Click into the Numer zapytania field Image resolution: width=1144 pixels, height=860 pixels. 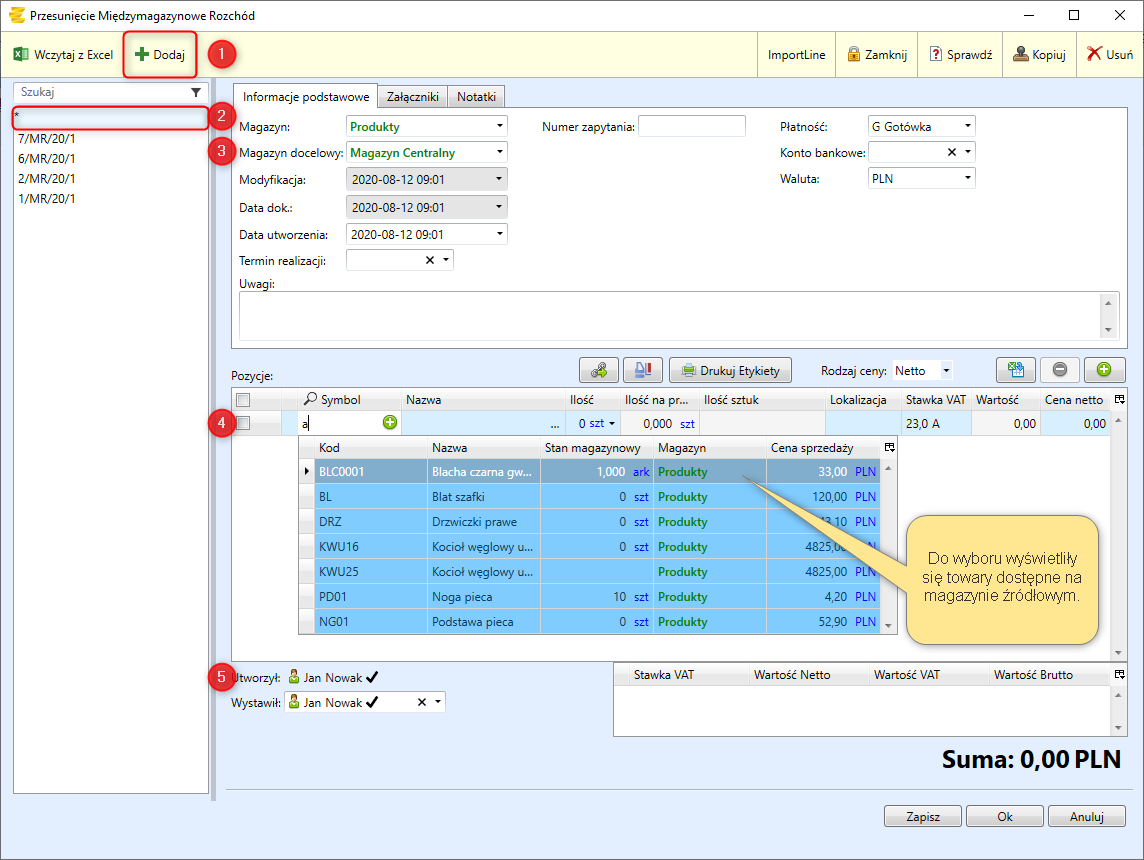691,126
